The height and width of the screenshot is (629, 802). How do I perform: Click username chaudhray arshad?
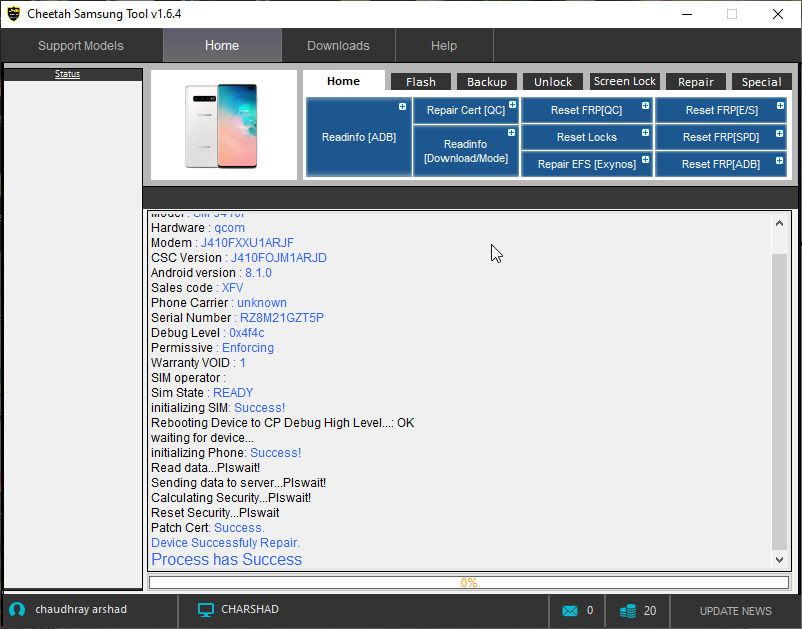81,610
